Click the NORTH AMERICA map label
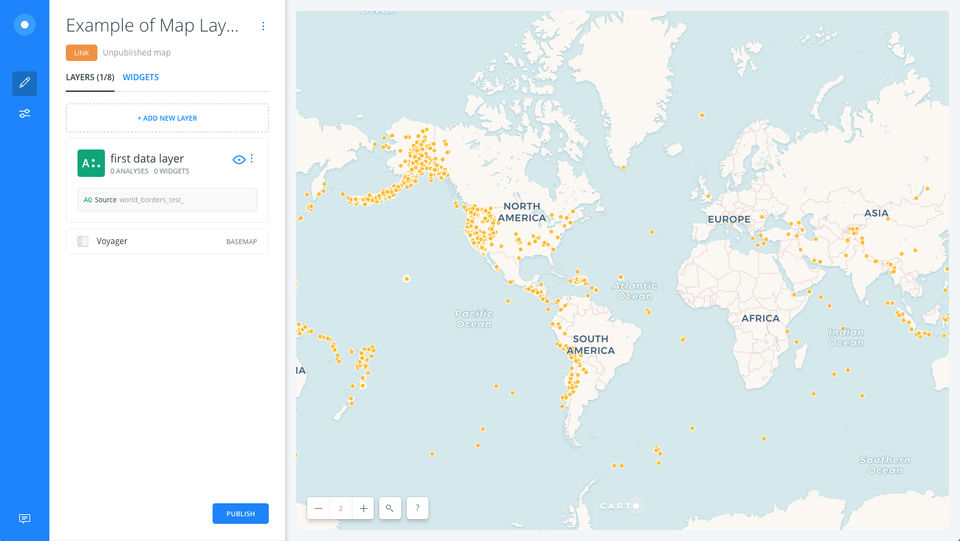 click(x=522, y=212)
